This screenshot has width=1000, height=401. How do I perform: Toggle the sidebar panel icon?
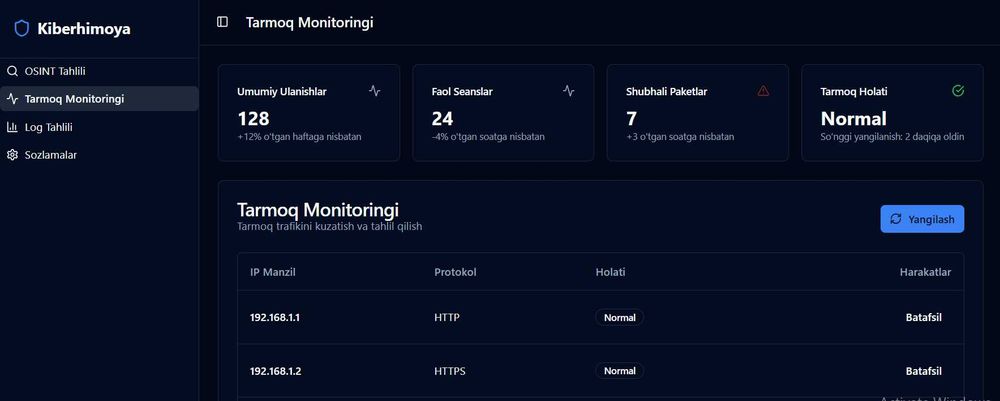[x=222, y=22]
